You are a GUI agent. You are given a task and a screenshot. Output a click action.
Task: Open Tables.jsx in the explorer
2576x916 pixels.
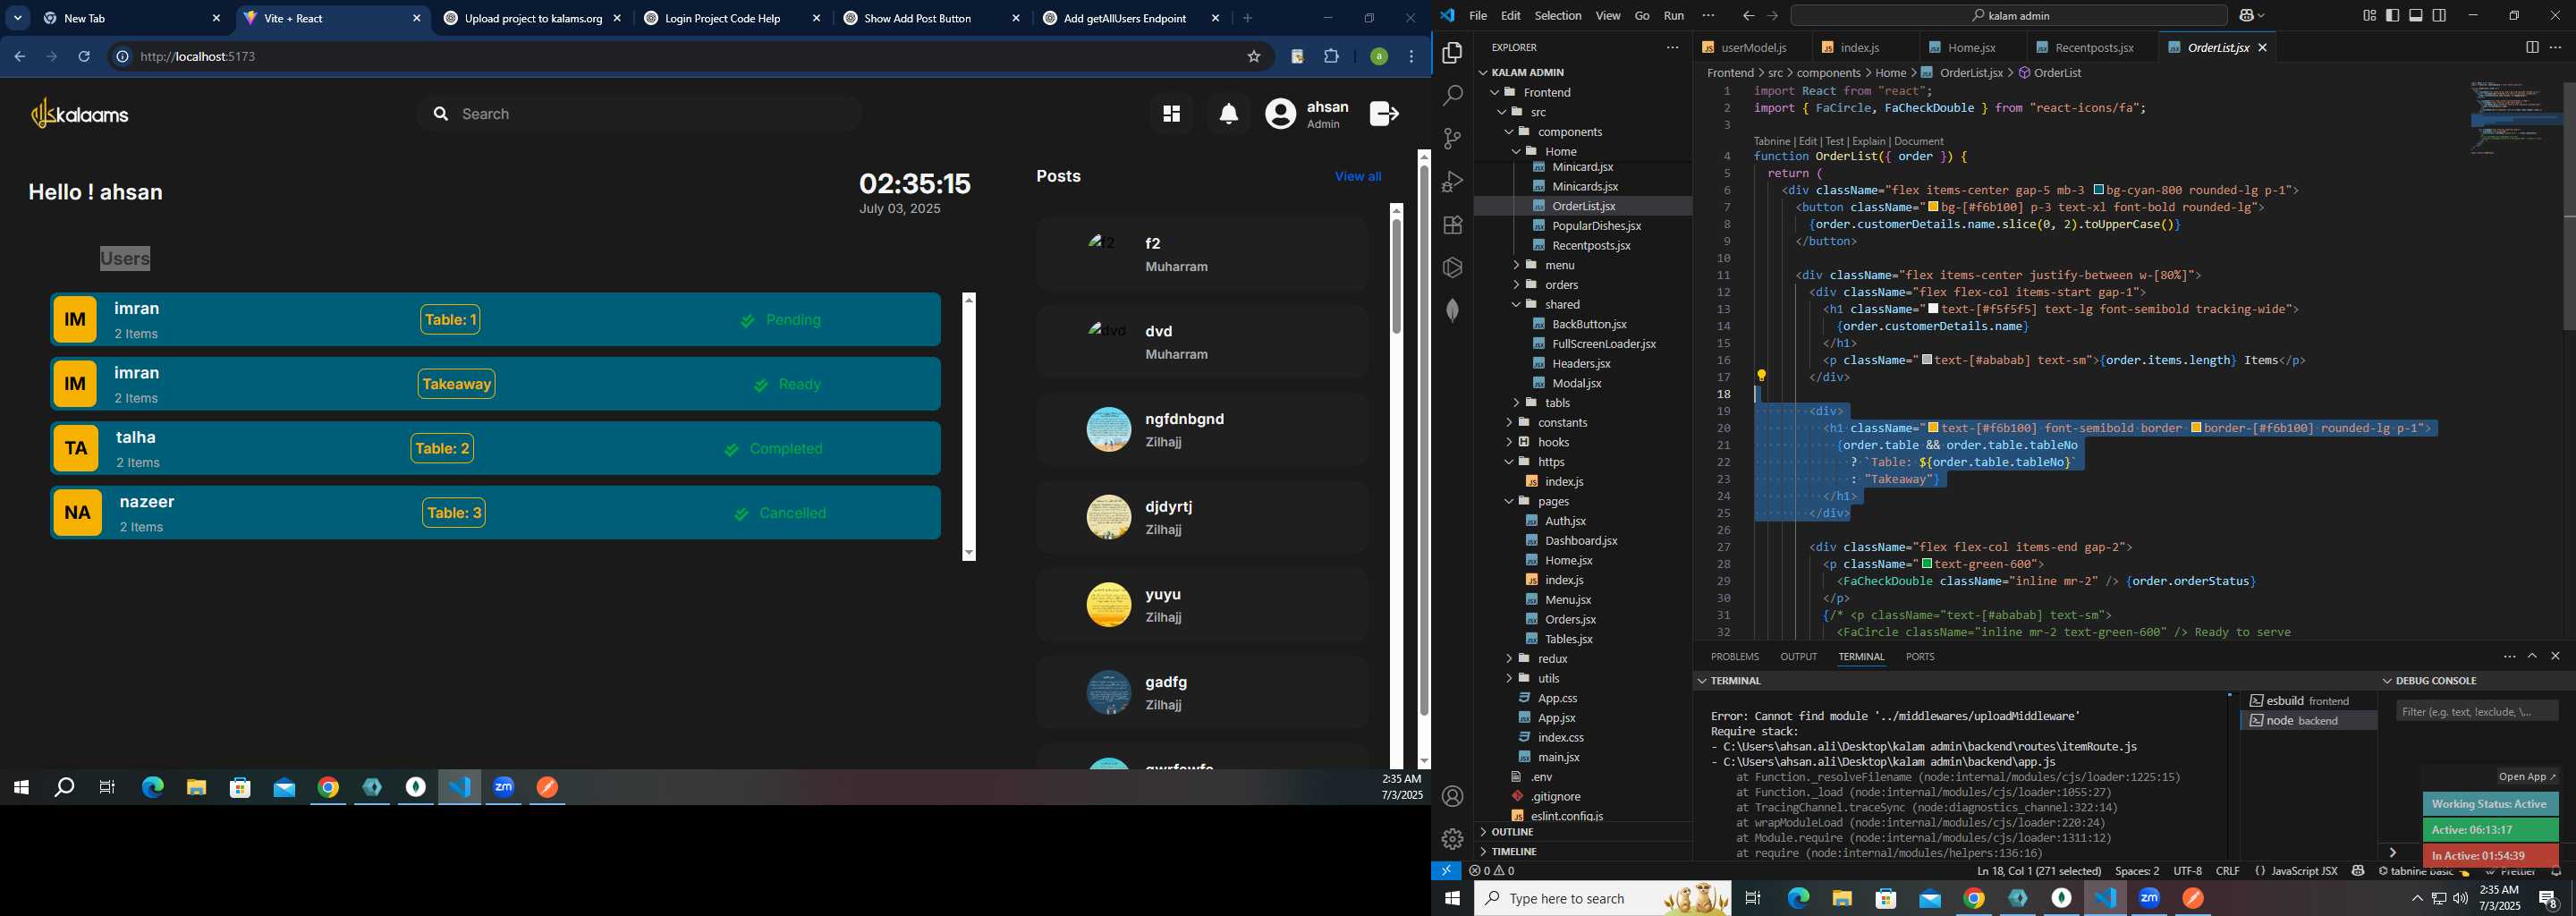(x=1567, y=639)
